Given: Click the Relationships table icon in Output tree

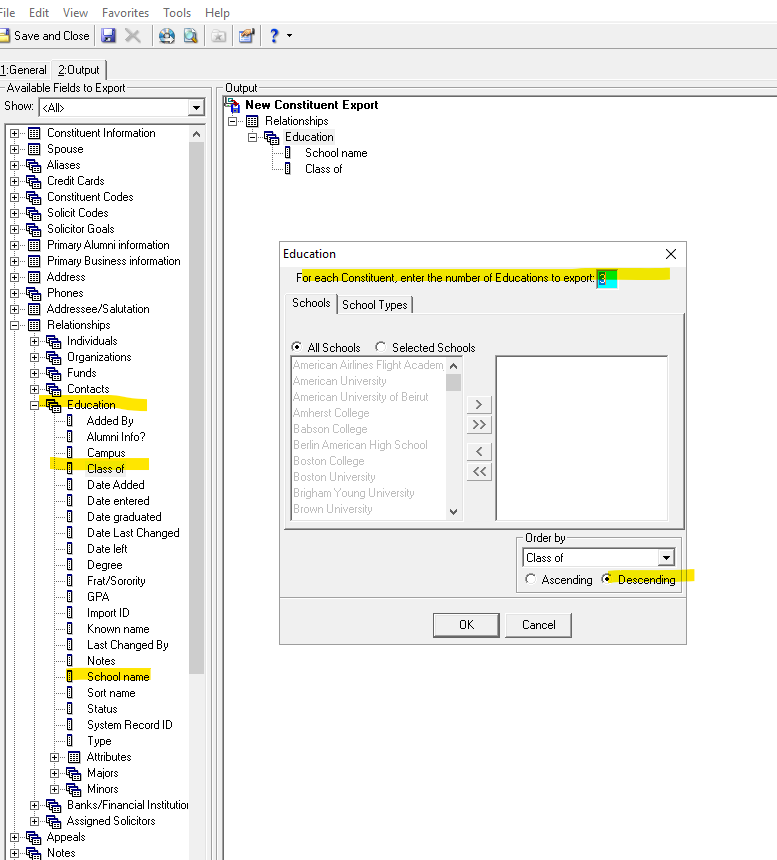Looking at the screenshot, I should [x=252, y=121].
